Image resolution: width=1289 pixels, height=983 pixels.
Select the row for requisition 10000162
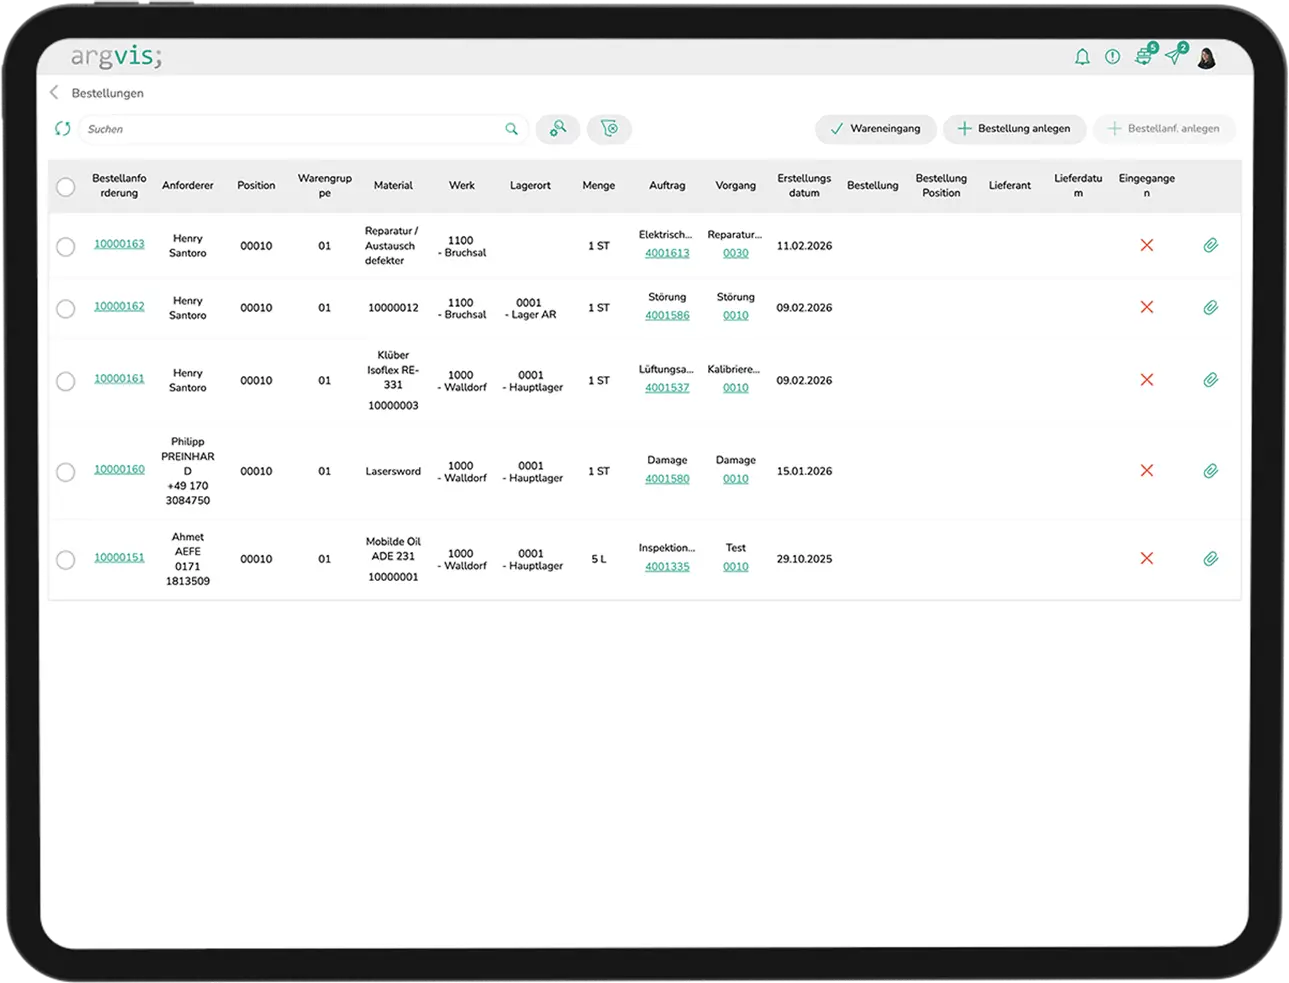click(66, 309)
